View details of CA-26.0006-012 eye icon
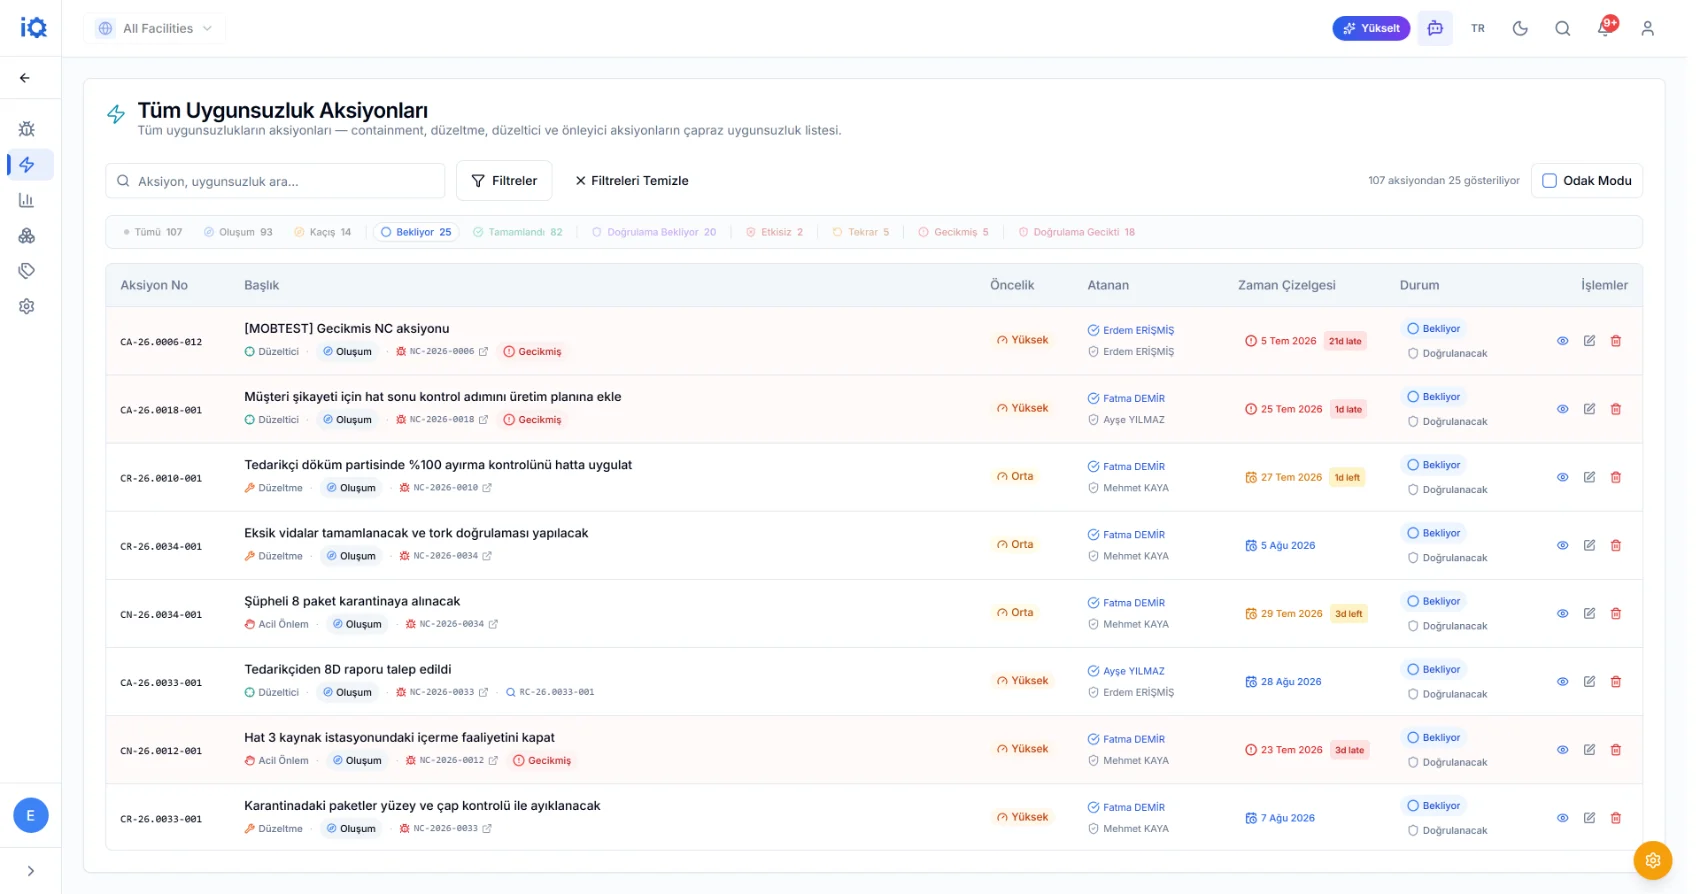The width and height of the screenshot is (1700, 894). (1562, 341)
